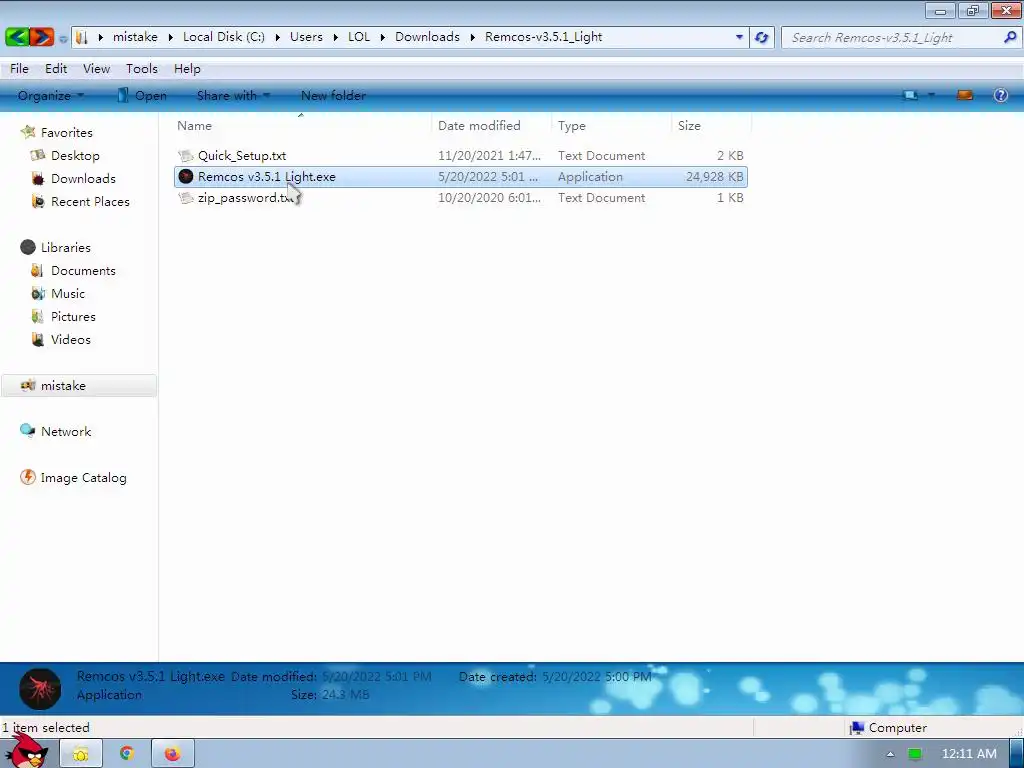Open the Share with dropdown
Screen dimensions: 1024x768
(x=233, y=95)
